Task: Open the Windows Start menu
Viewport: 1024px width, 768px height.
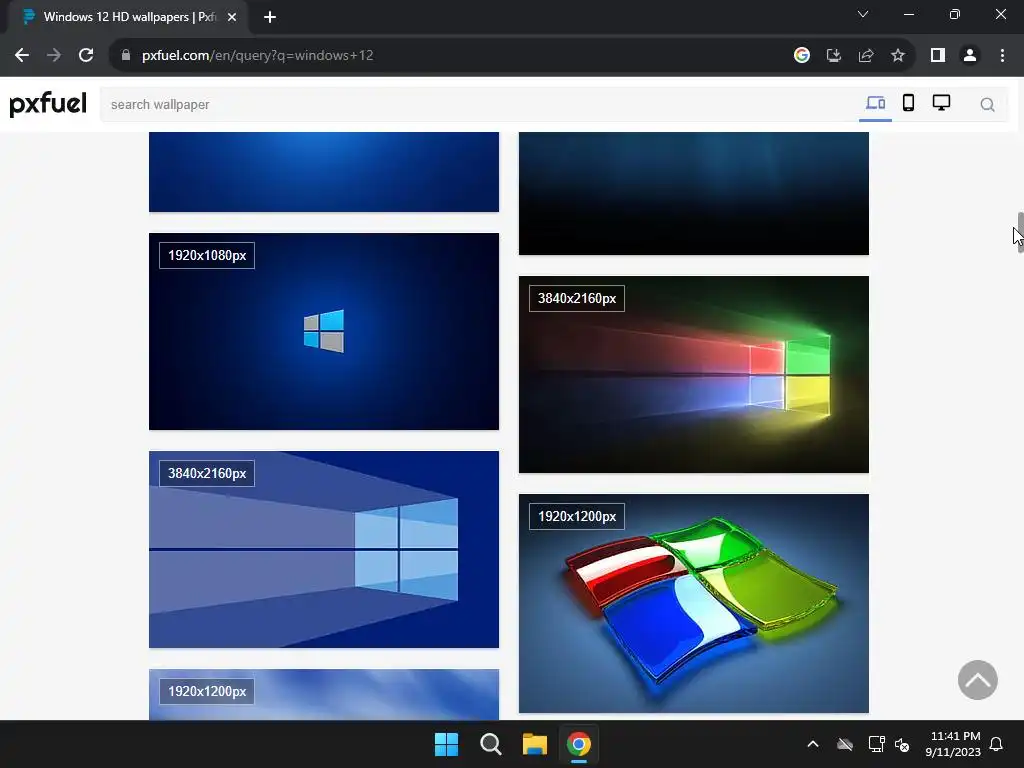Action: click(x=447, y=744)
